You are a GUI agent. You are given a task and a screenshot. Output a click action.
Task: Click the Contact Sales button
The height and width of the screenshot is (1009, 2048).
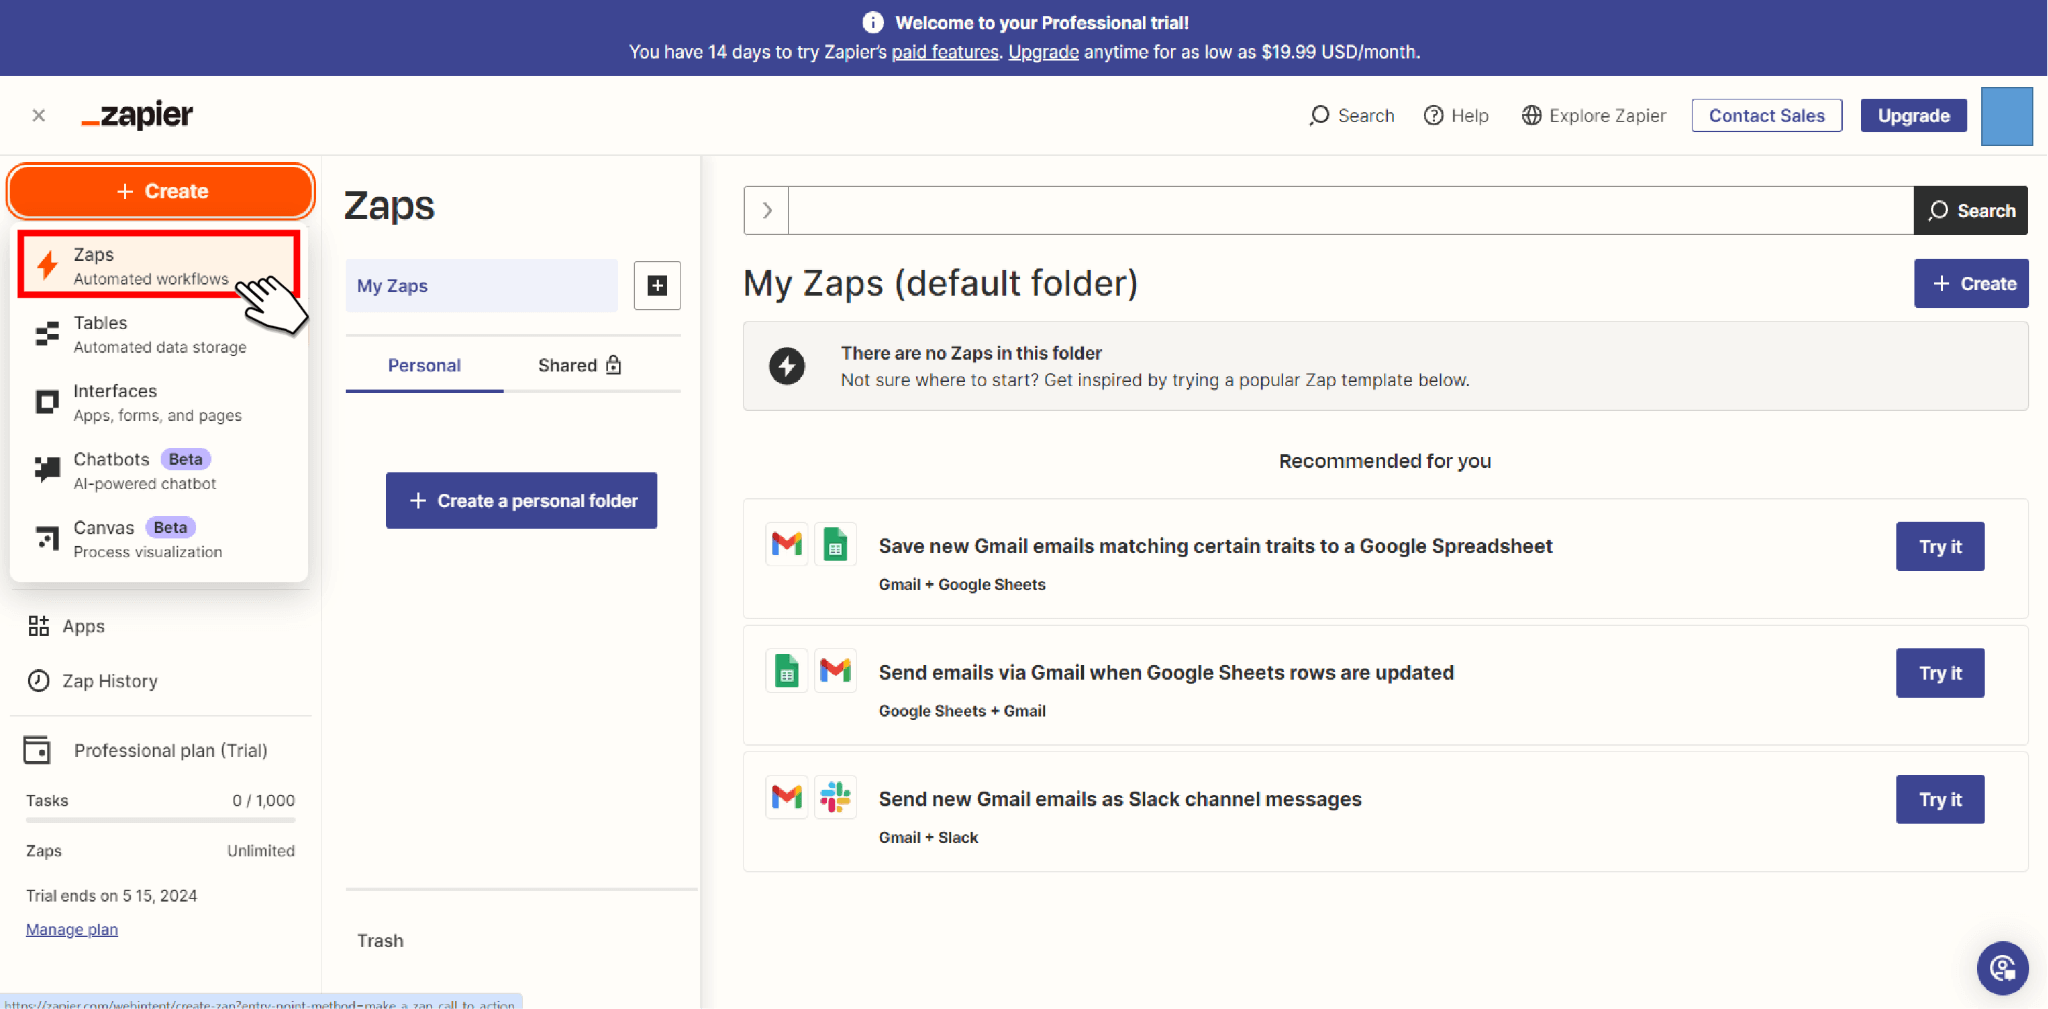pos(1767,116)
